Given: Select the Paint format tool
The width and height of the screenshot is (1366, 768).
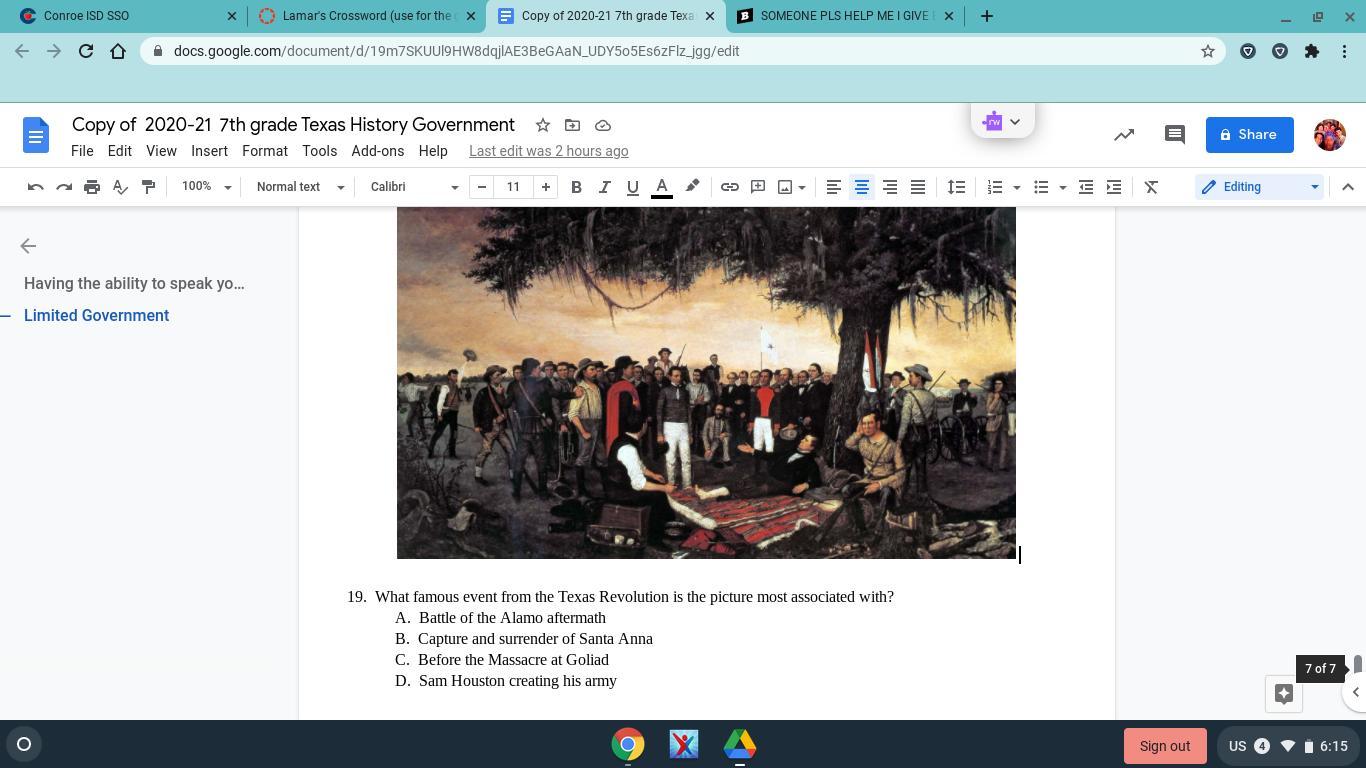Looking at the screenshot, I should pos(148,187).
